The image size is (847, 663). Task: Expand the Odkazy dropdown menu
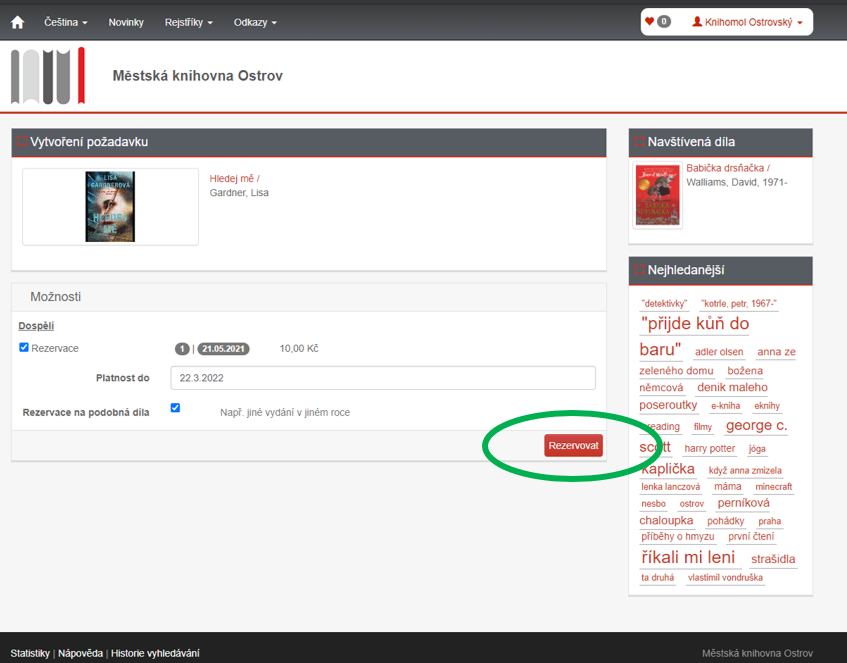coord(255,22)
